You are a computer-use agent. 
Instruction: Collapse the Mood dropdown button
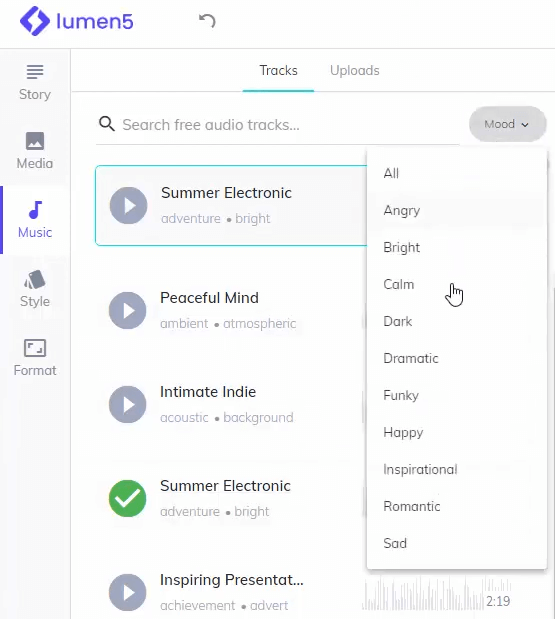click(507, 124)
